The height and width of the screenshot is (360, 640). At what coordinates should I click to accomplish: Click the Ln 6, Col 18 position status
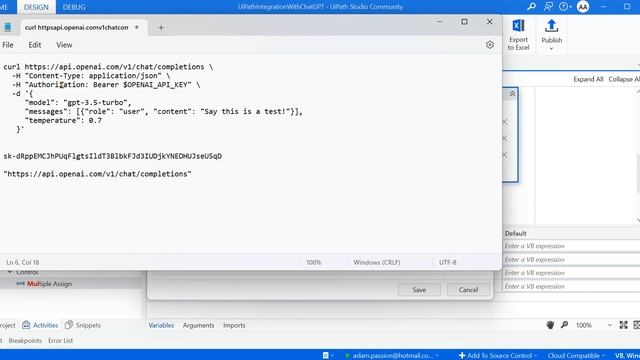click(23, 262)
